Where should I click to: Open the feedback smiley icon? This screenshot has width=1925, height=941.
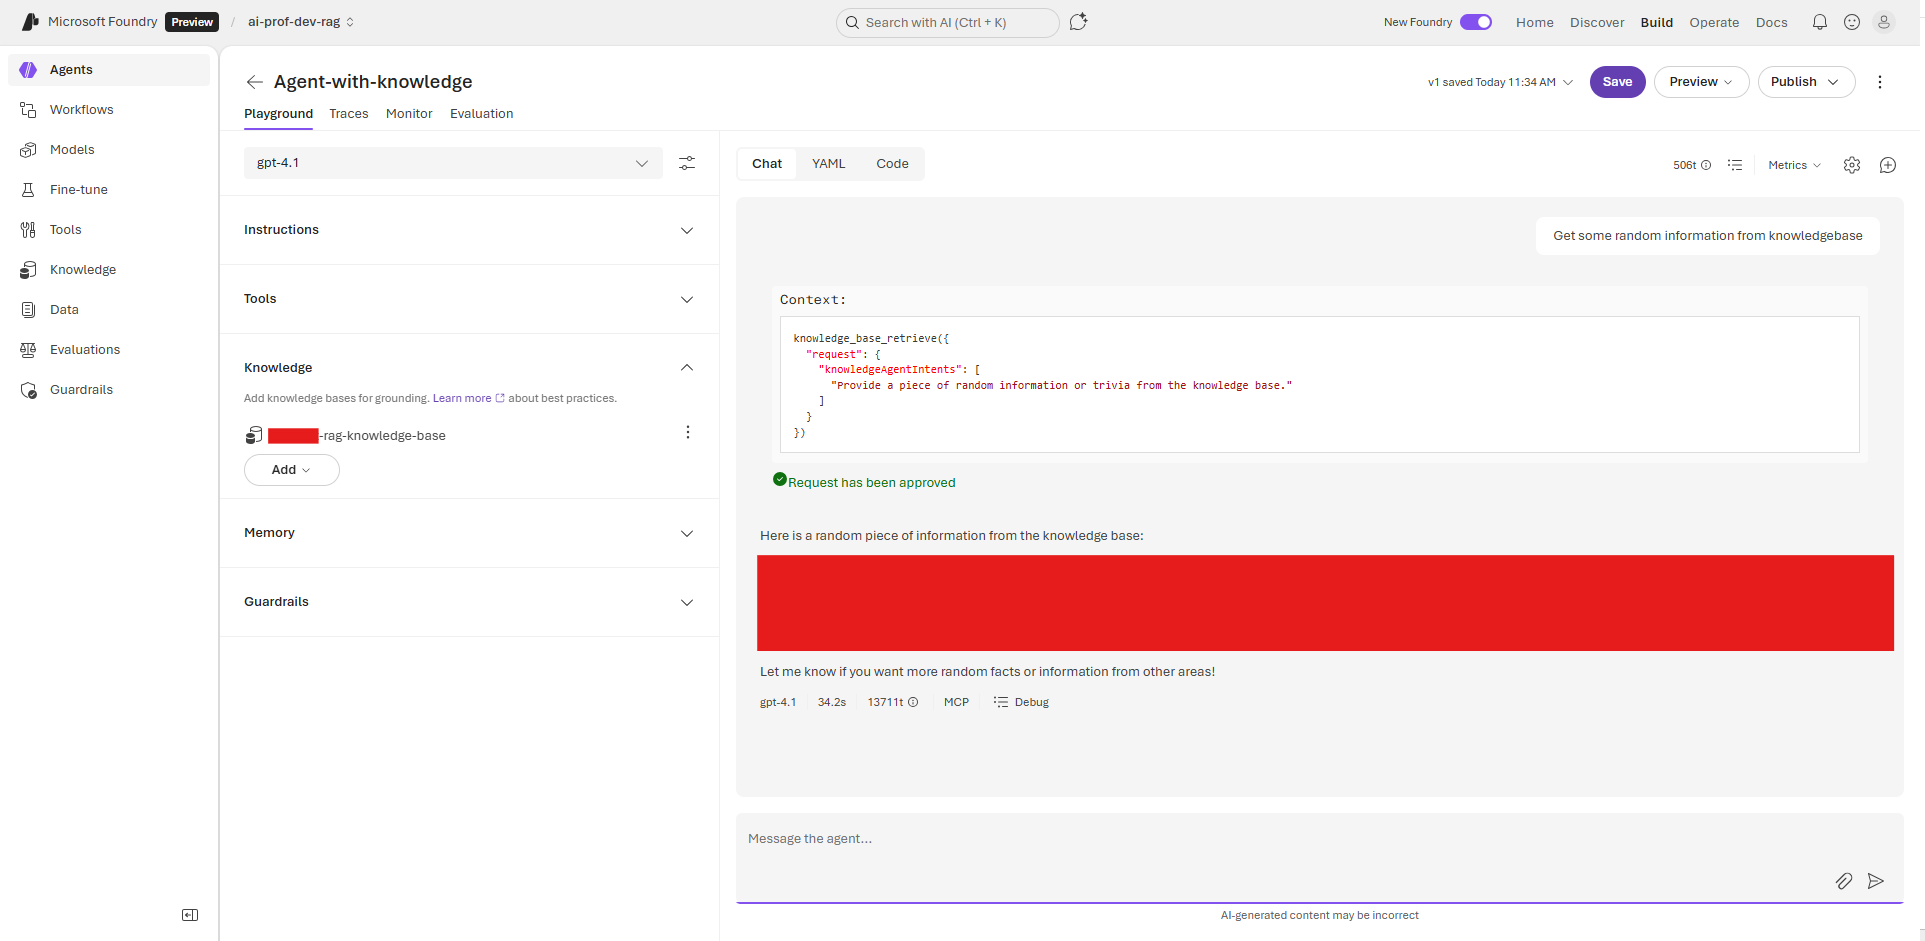tap(1852, 22)
